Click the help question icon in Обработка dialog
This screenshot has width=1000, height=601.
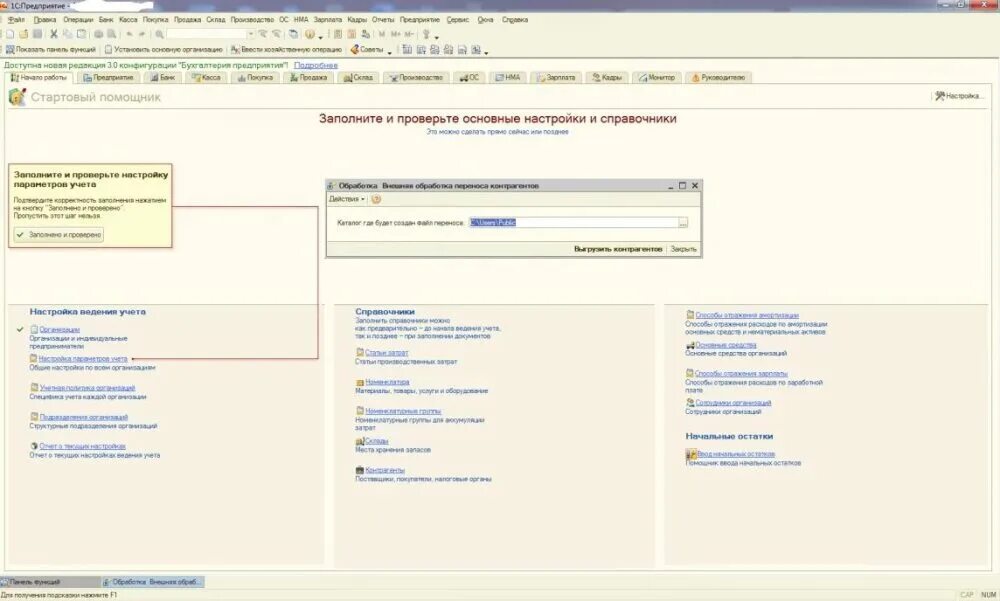[376, 199]
